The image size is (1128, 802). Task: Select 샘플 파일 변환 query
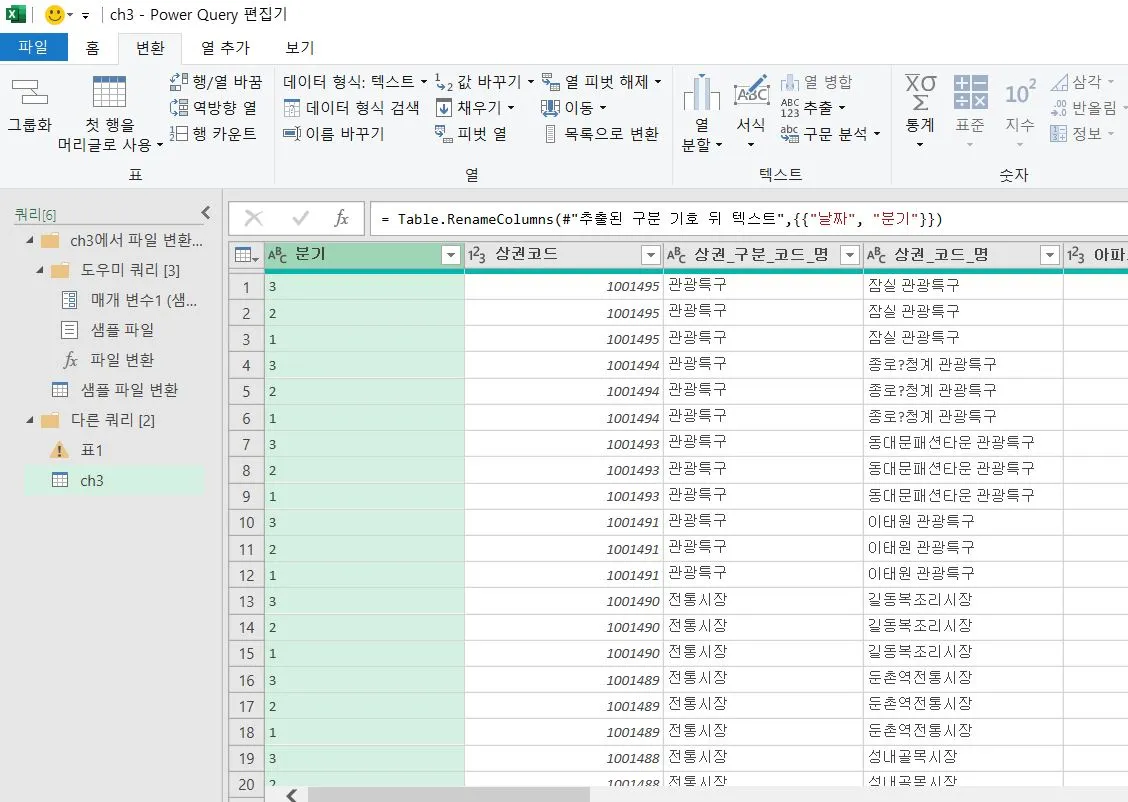(x=115, y=390)
